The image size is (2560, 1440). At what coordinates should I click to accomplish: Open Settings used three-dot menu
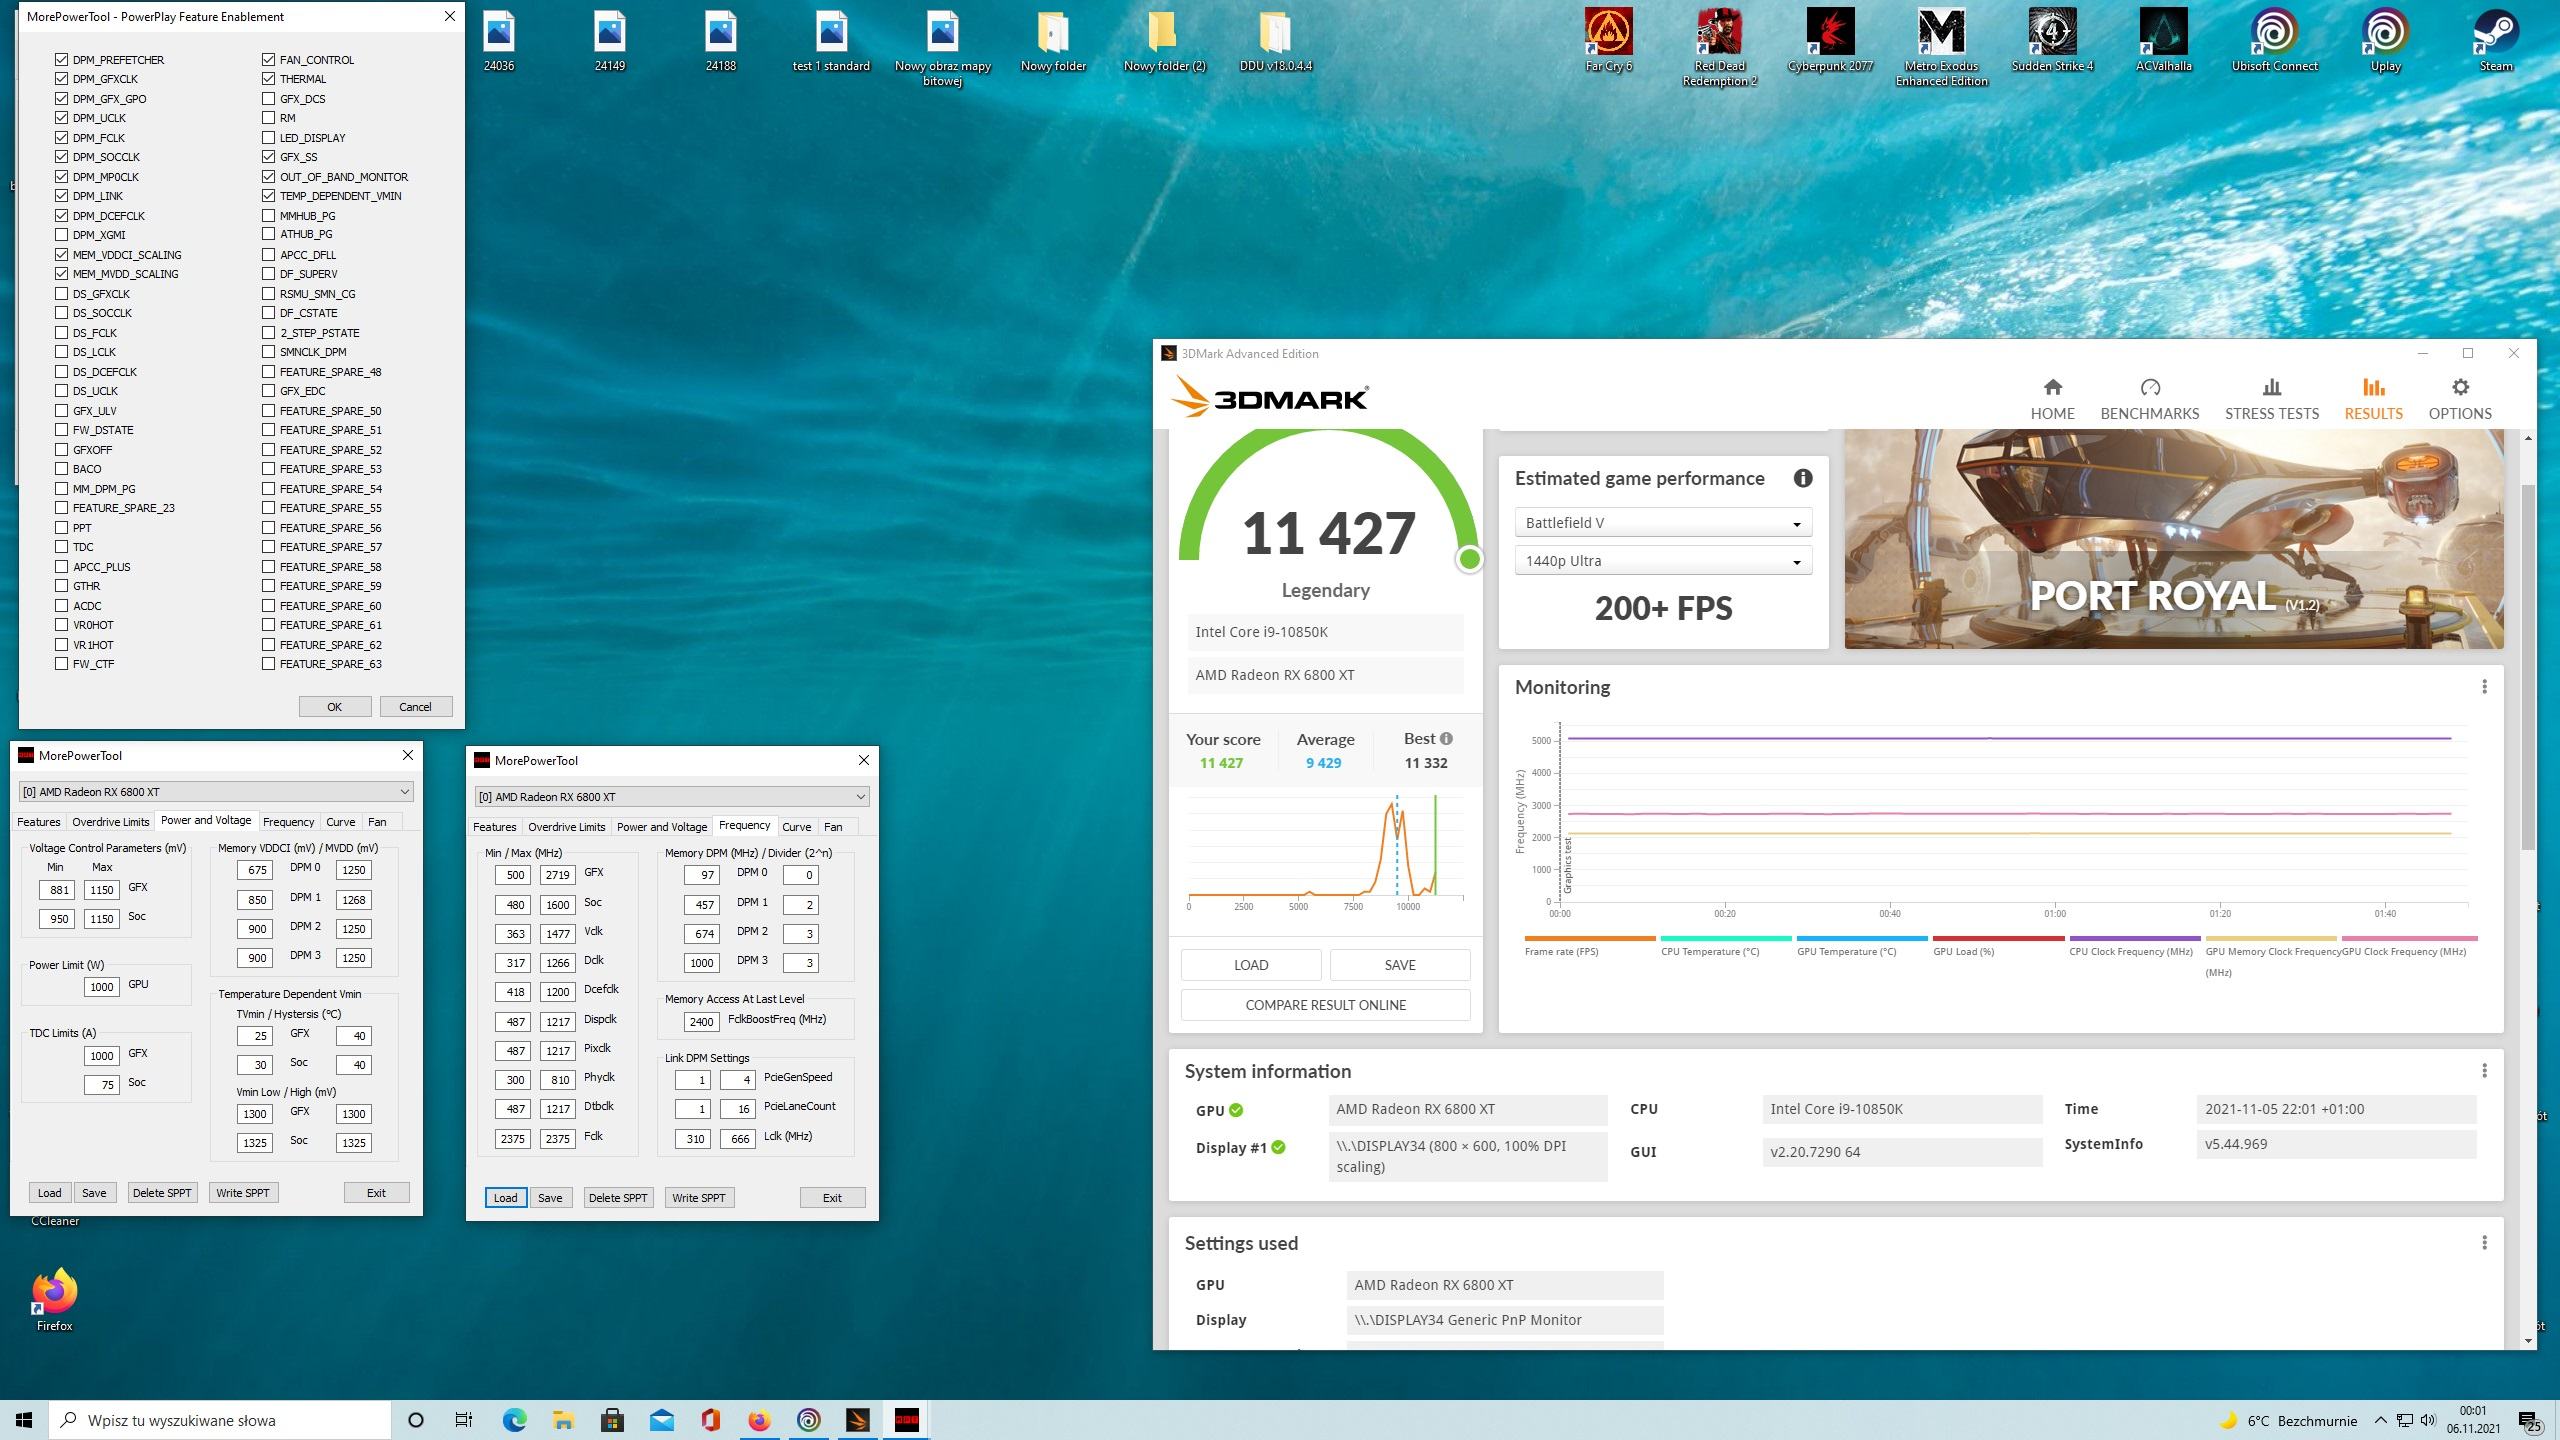click(2484, 1243)
